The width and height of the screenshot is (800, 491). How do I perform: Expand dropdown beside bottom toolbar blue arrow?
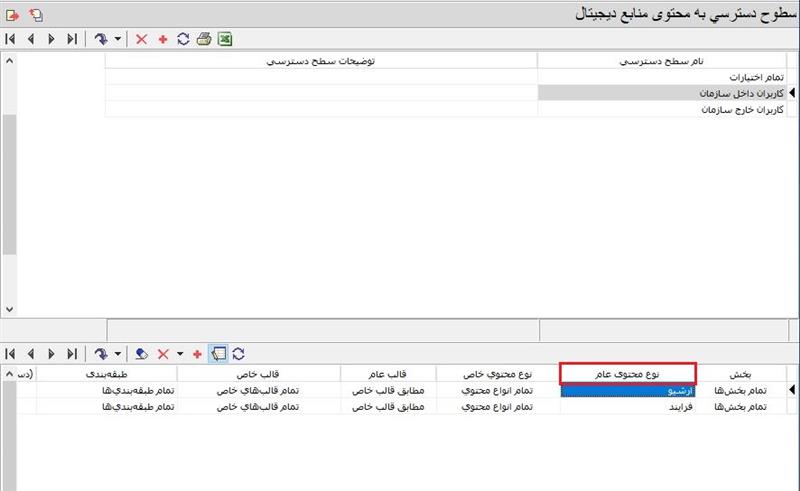click(x=118, y=354)
